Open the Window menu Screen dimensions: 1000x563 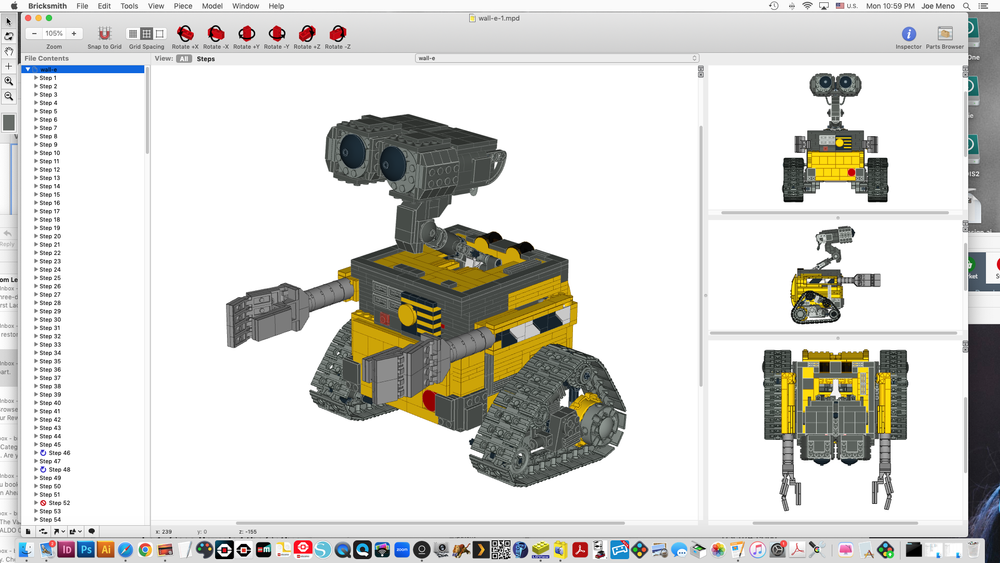[x=246, y=6]
